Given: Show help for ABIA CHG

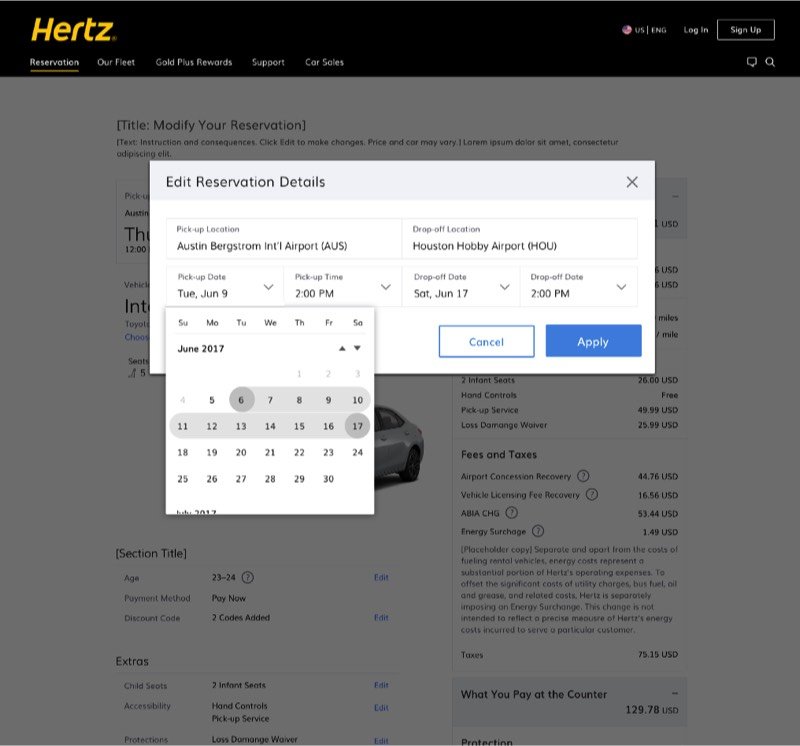Looking at the screenshot, I should click(511, 512).
